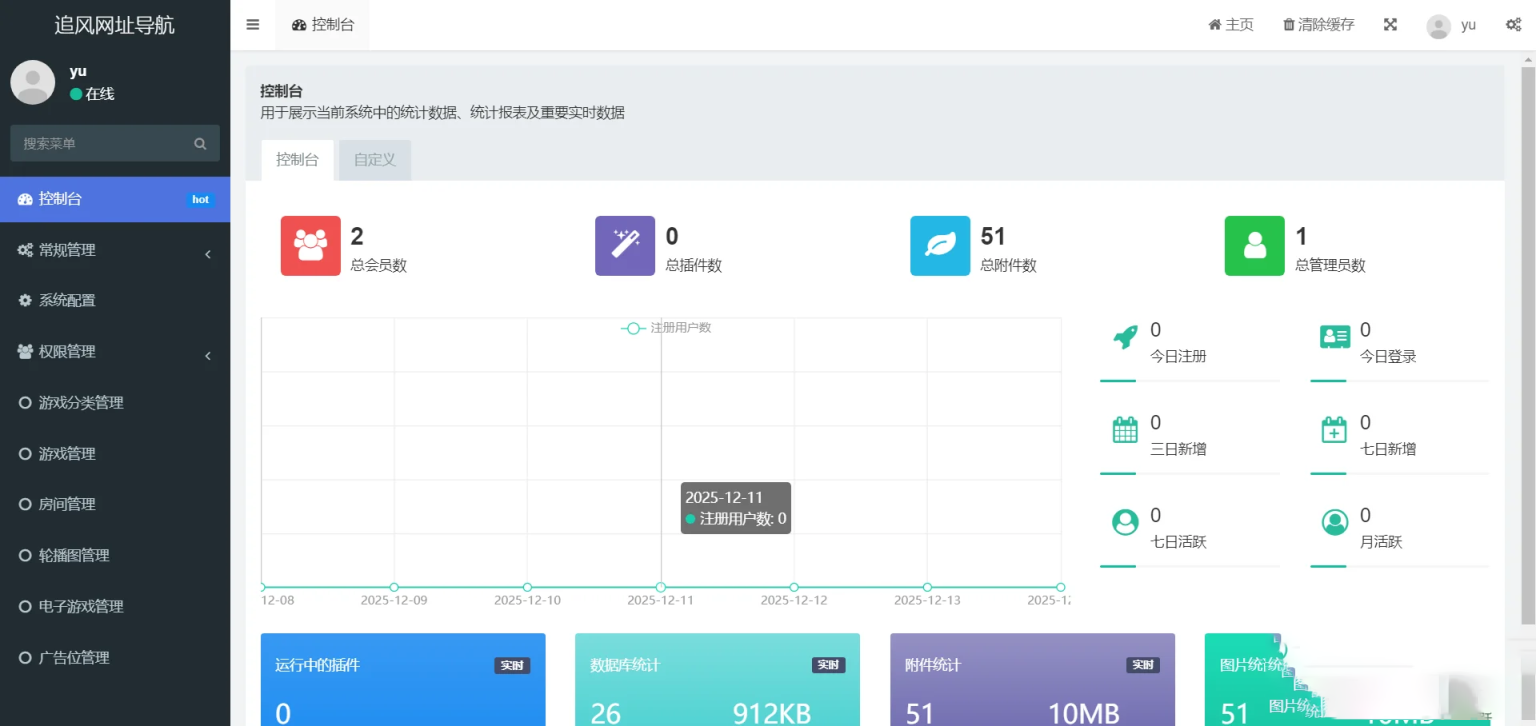Click the 2025-12-12 data point on chart
Screen dimensions: 1536x726
tap(794, 587)
